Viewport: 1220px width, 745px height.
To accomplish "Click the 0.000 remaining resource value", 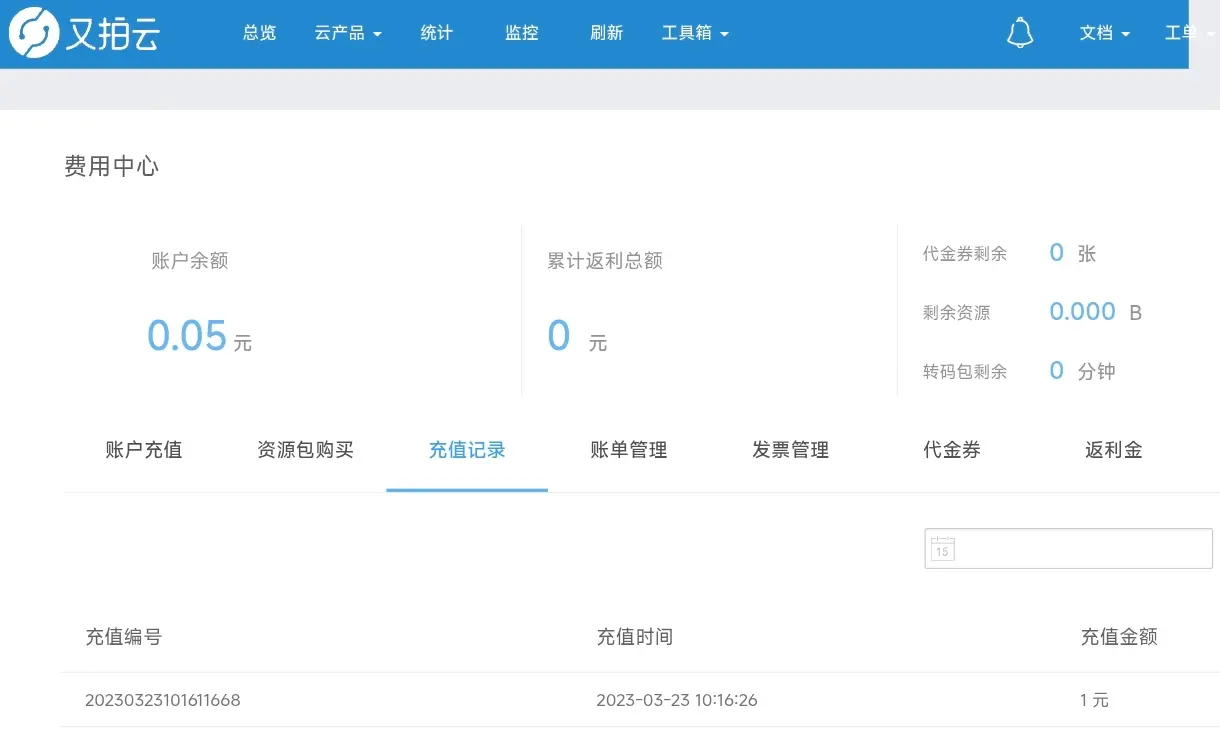I will point(1082,312).
